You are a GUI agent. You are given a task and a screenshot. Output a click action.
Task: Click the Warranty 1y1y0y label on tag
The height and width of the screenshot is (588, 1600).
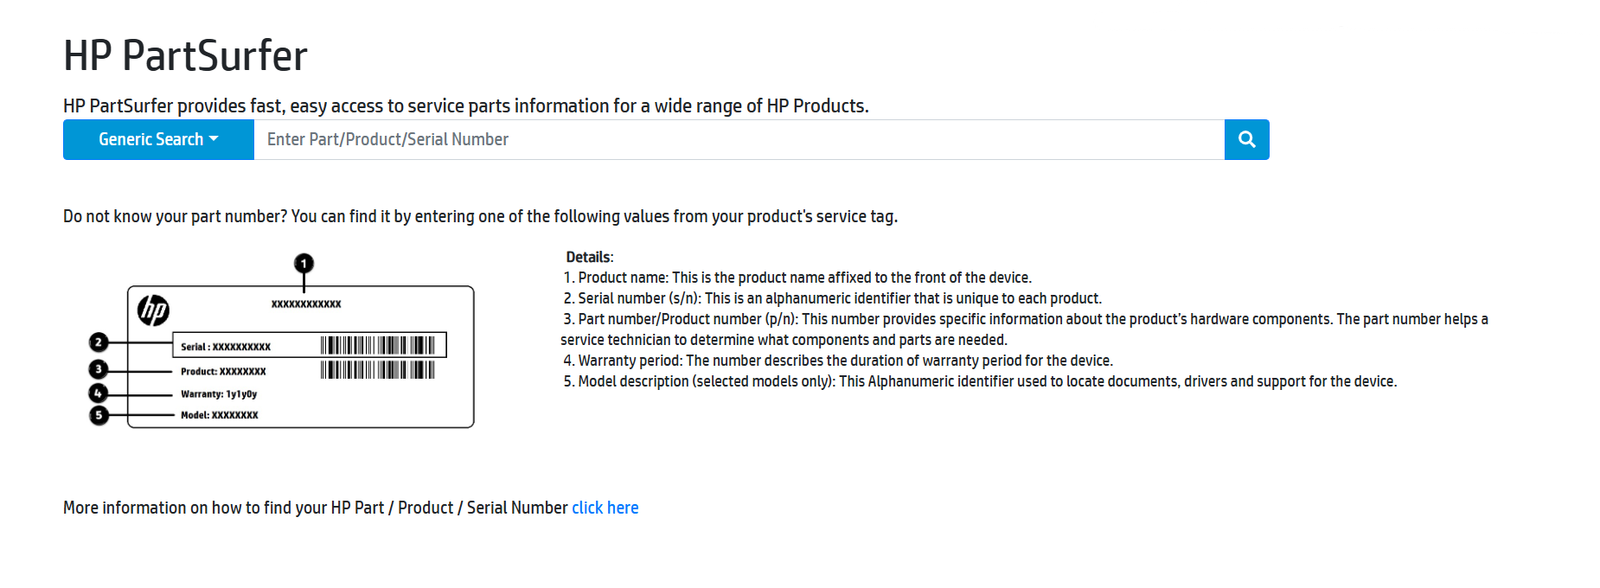219,394
